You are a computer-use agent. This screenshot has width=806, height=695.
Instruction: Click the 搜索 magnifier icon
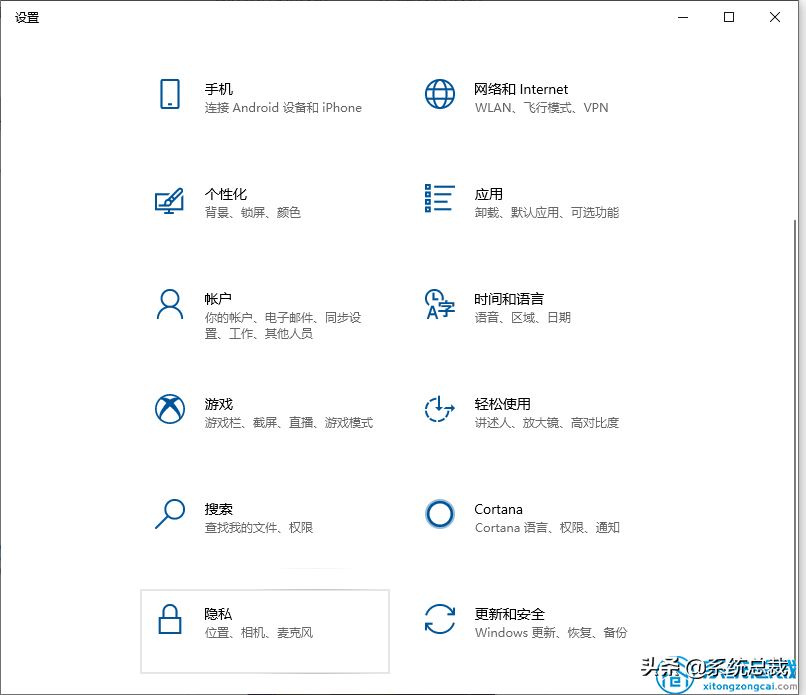click(x=170, y=516)
